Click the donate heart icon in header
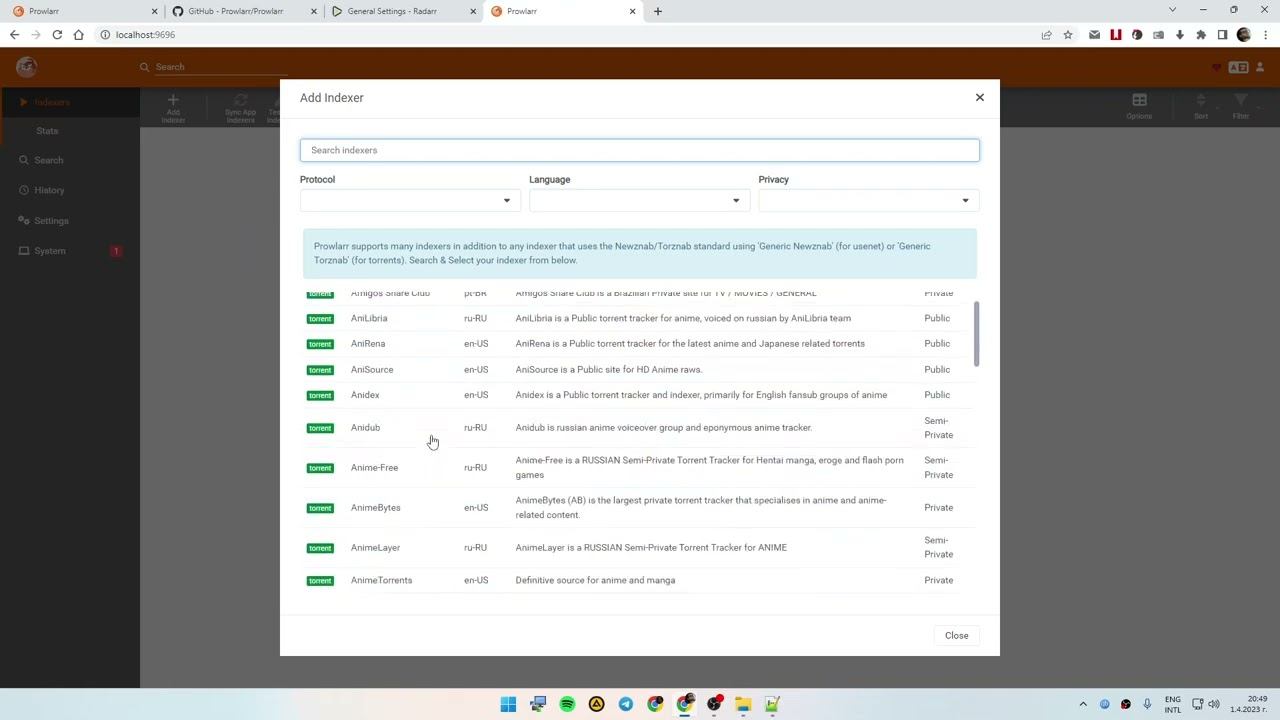 click(1216, 68)
